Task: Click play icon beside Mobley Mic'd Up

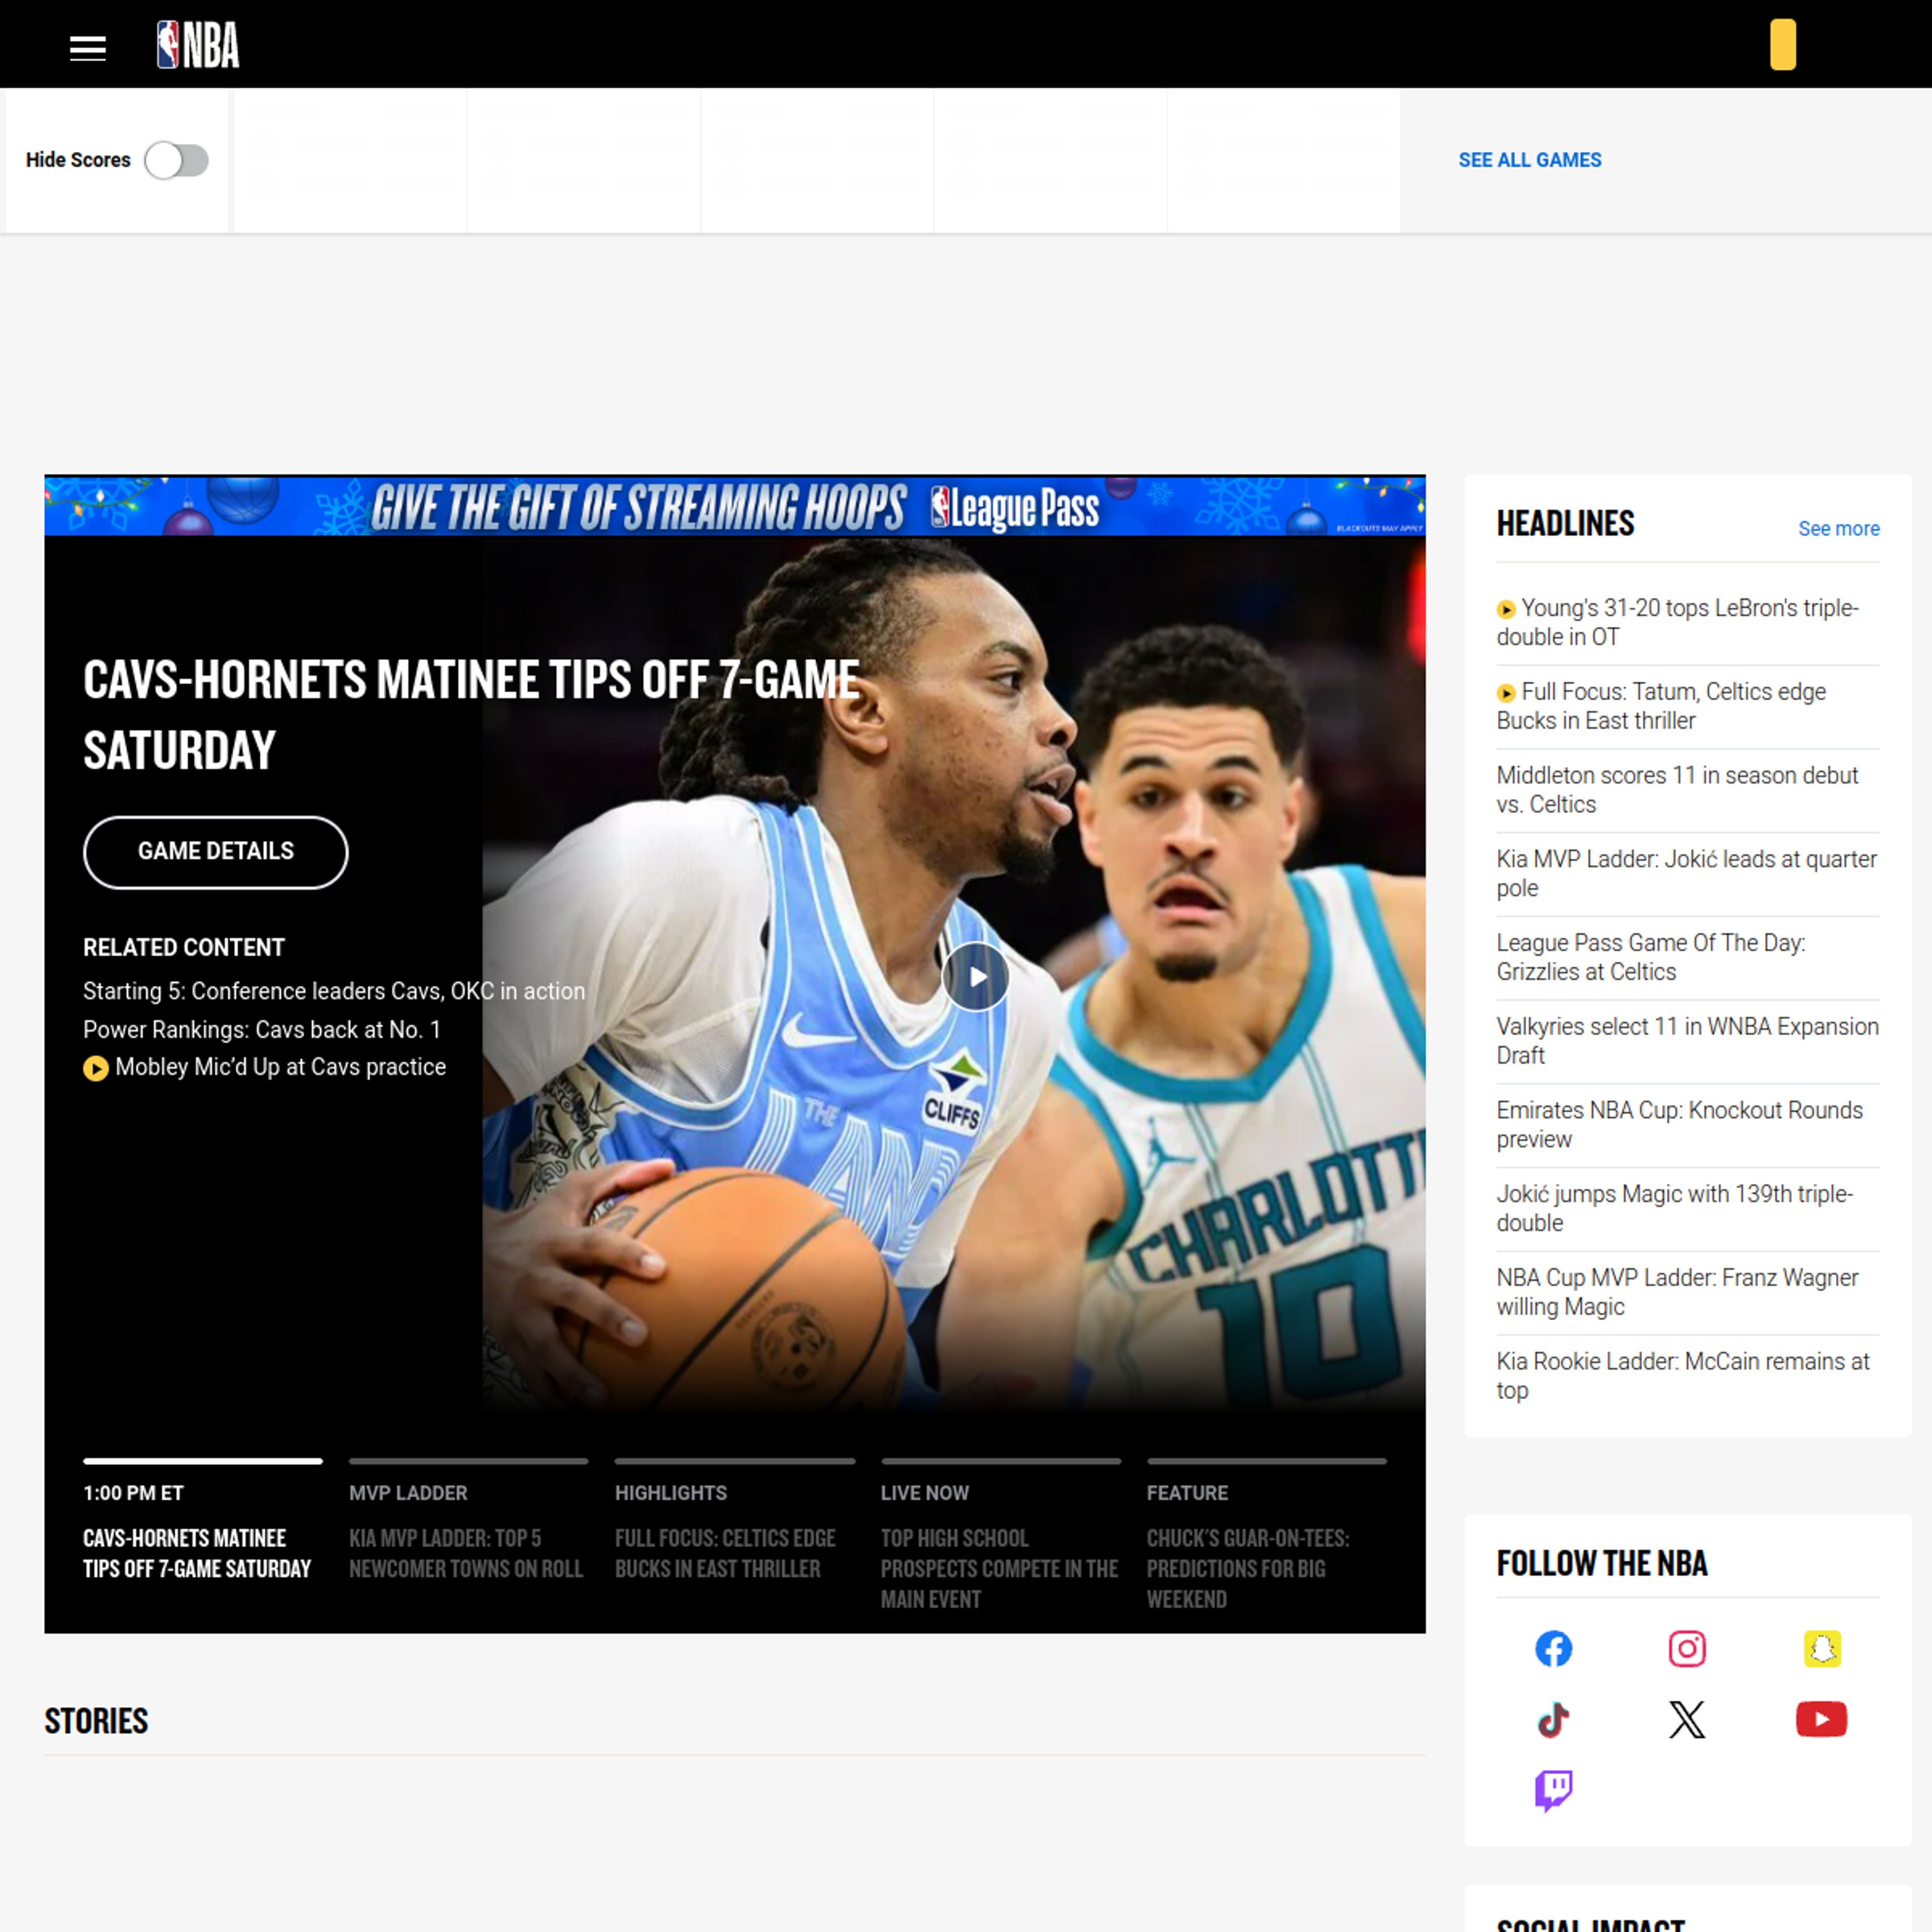Action: tap(95, 1068)
